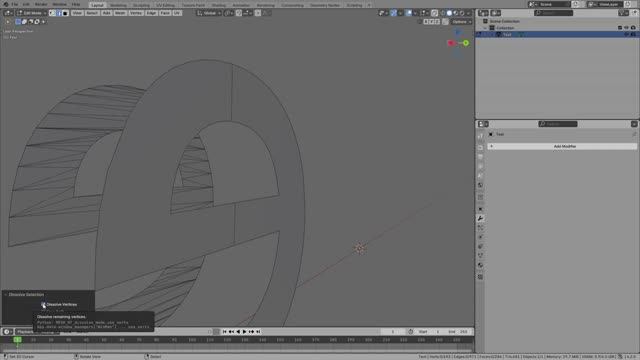Viewport: 640px width, 360px height.
Task: Open the Help menu
Action: tap(76, 4)
